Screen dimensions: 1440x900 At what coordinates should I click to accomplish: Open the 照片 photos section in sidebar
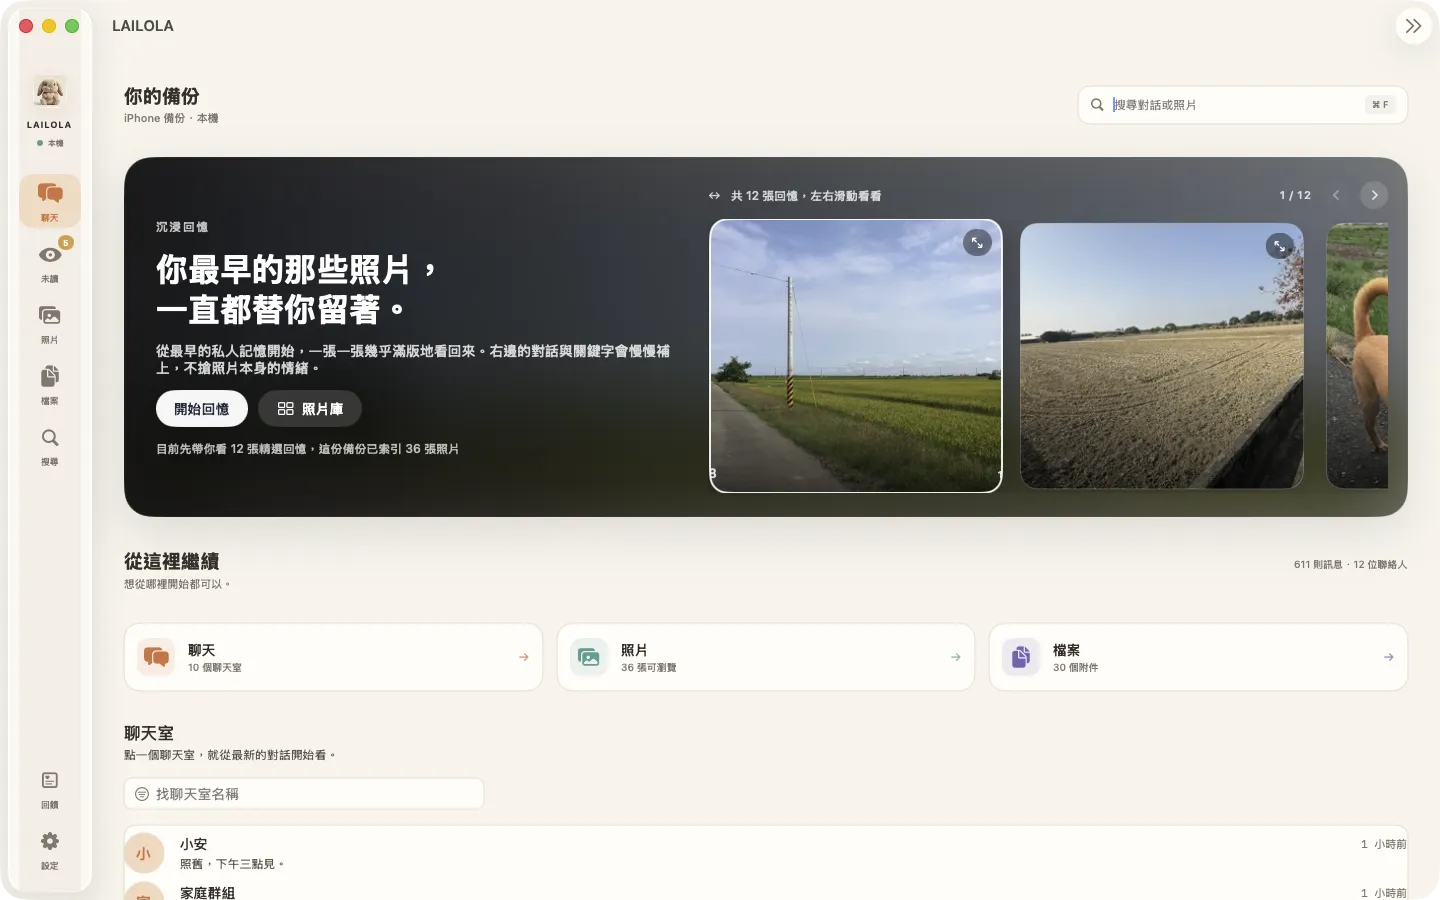[50, 322]
